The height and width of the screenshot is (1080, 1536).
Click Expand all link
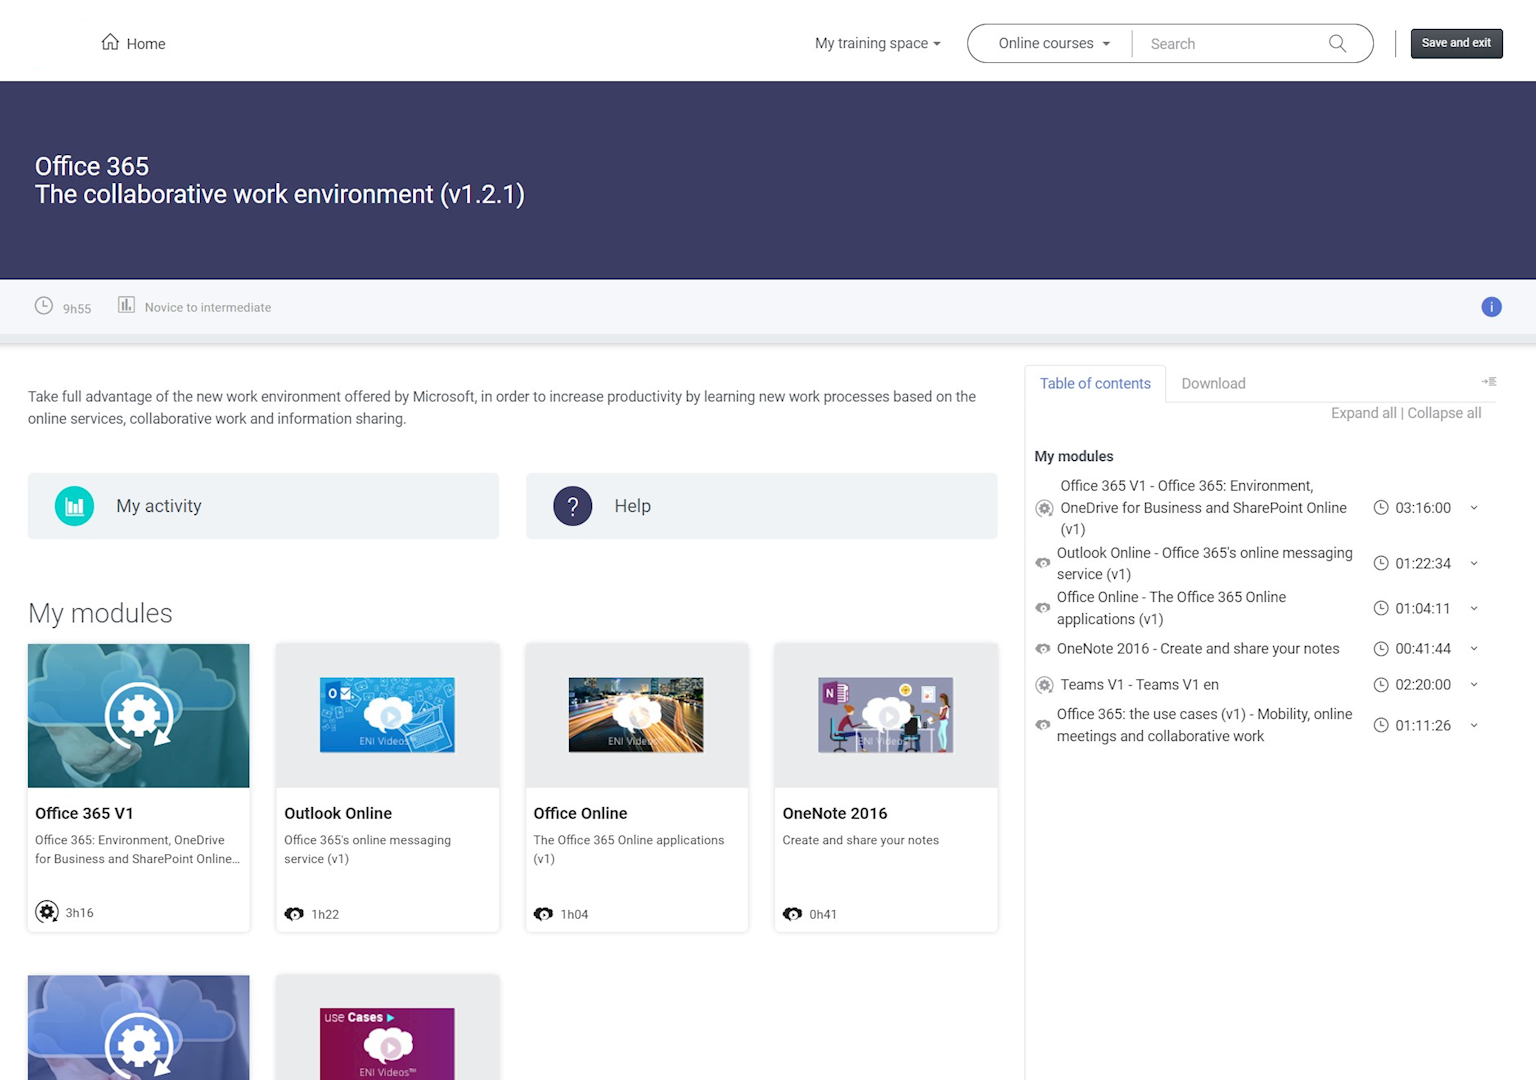click(1363, 413)
